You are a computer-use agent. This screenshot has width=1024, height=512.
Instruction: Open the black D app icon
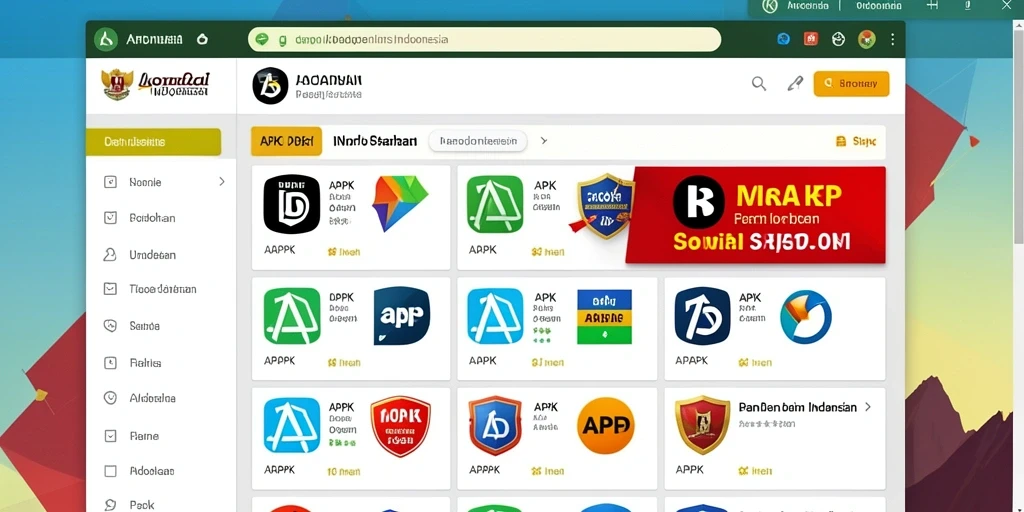(x=291, y=204)
